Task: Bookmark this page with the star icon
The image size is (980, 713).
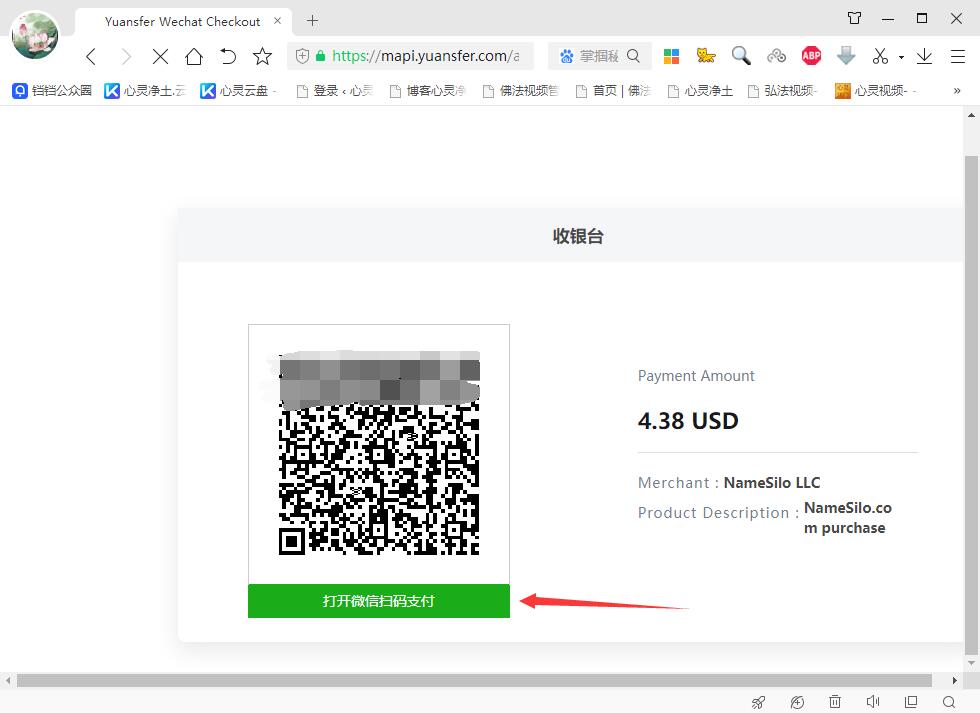Action: [262, 56]
